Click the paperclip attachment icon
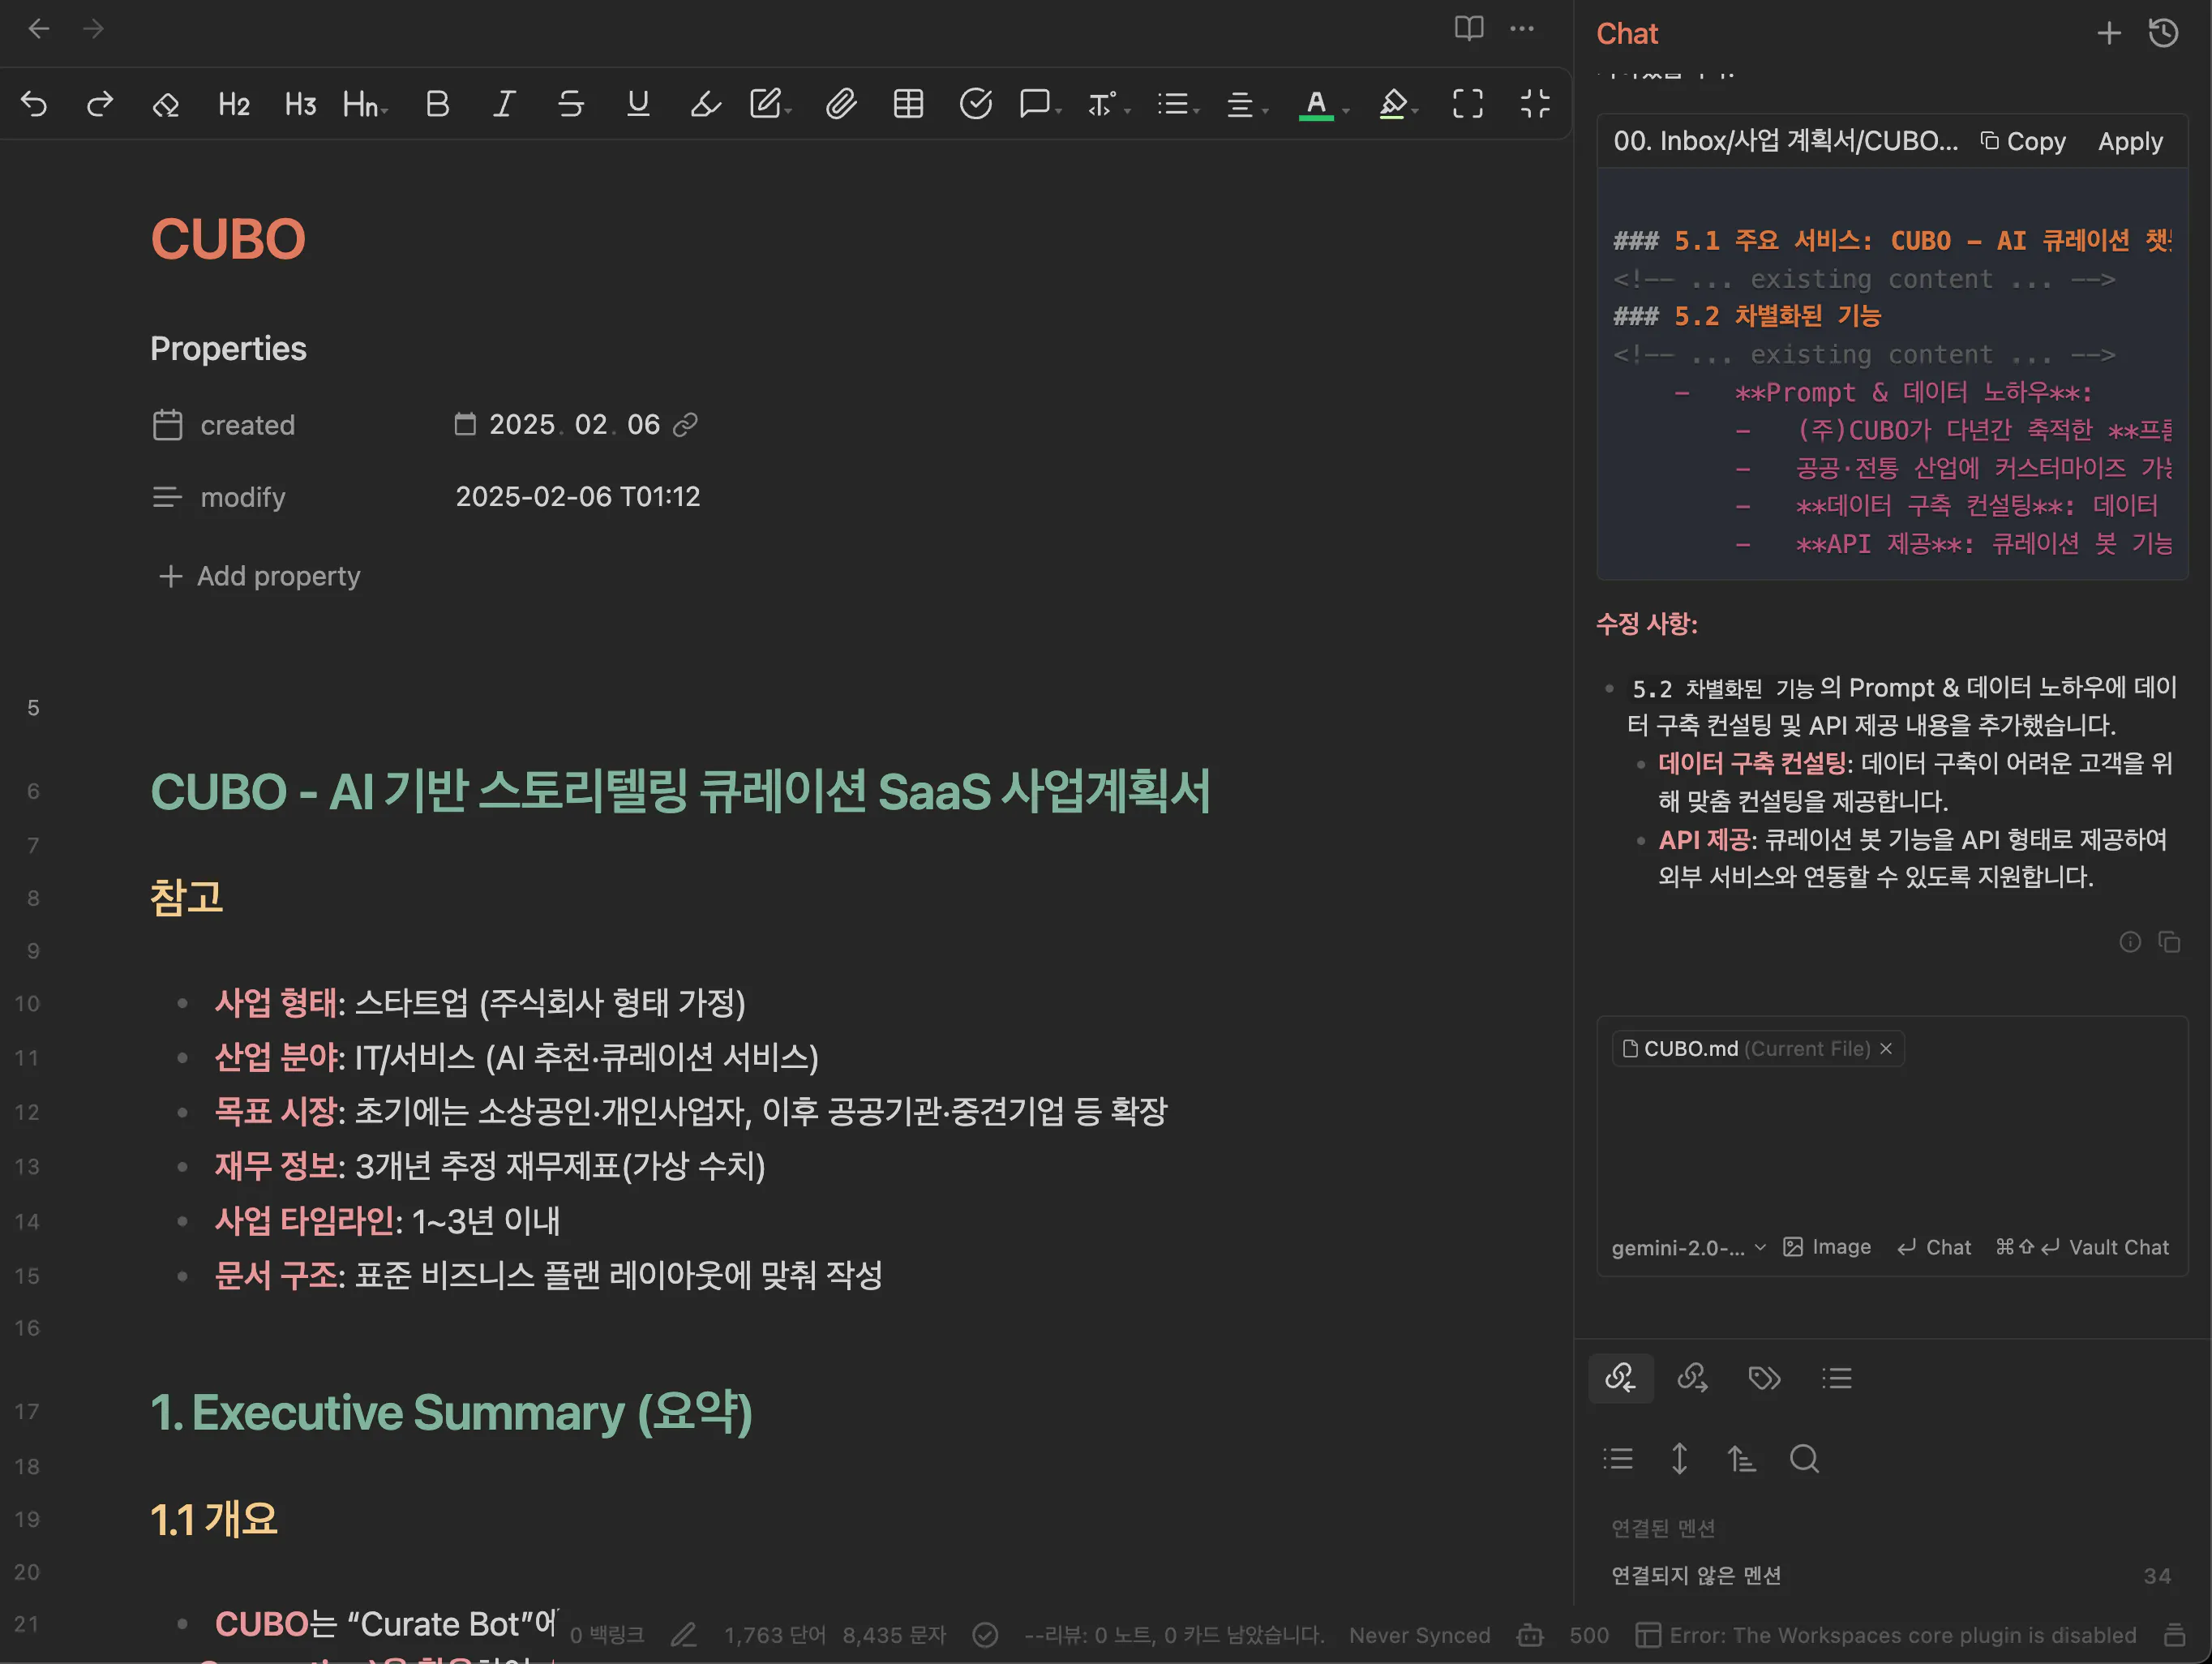 [x=841, y=104]
